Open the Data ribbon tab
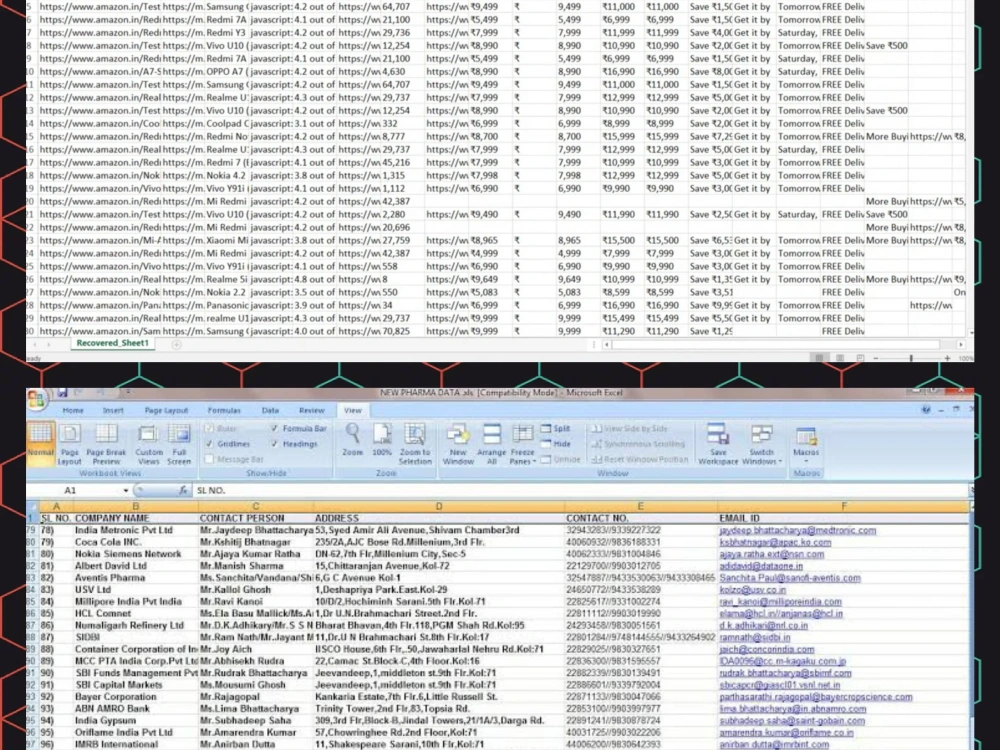Image resolution: width=1000 pixels, height=750 pixels. tap(270, 410)
